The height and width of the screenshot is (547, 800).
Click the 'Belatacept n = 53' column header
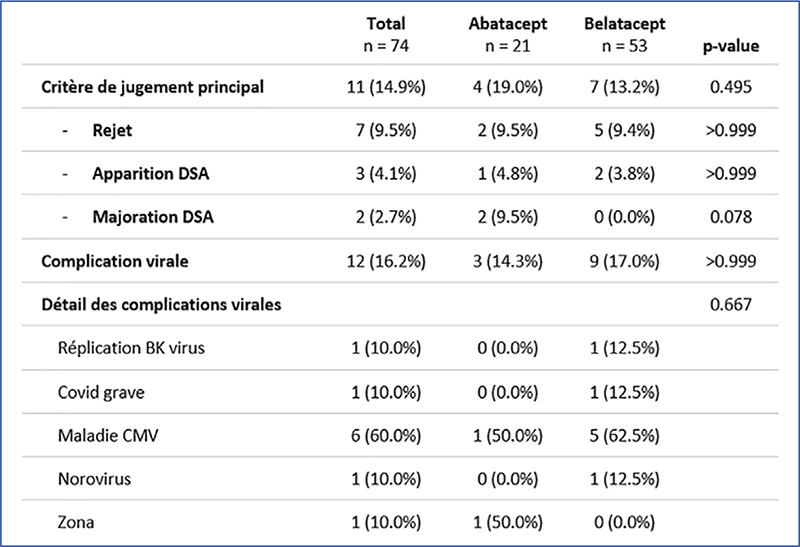622,36
